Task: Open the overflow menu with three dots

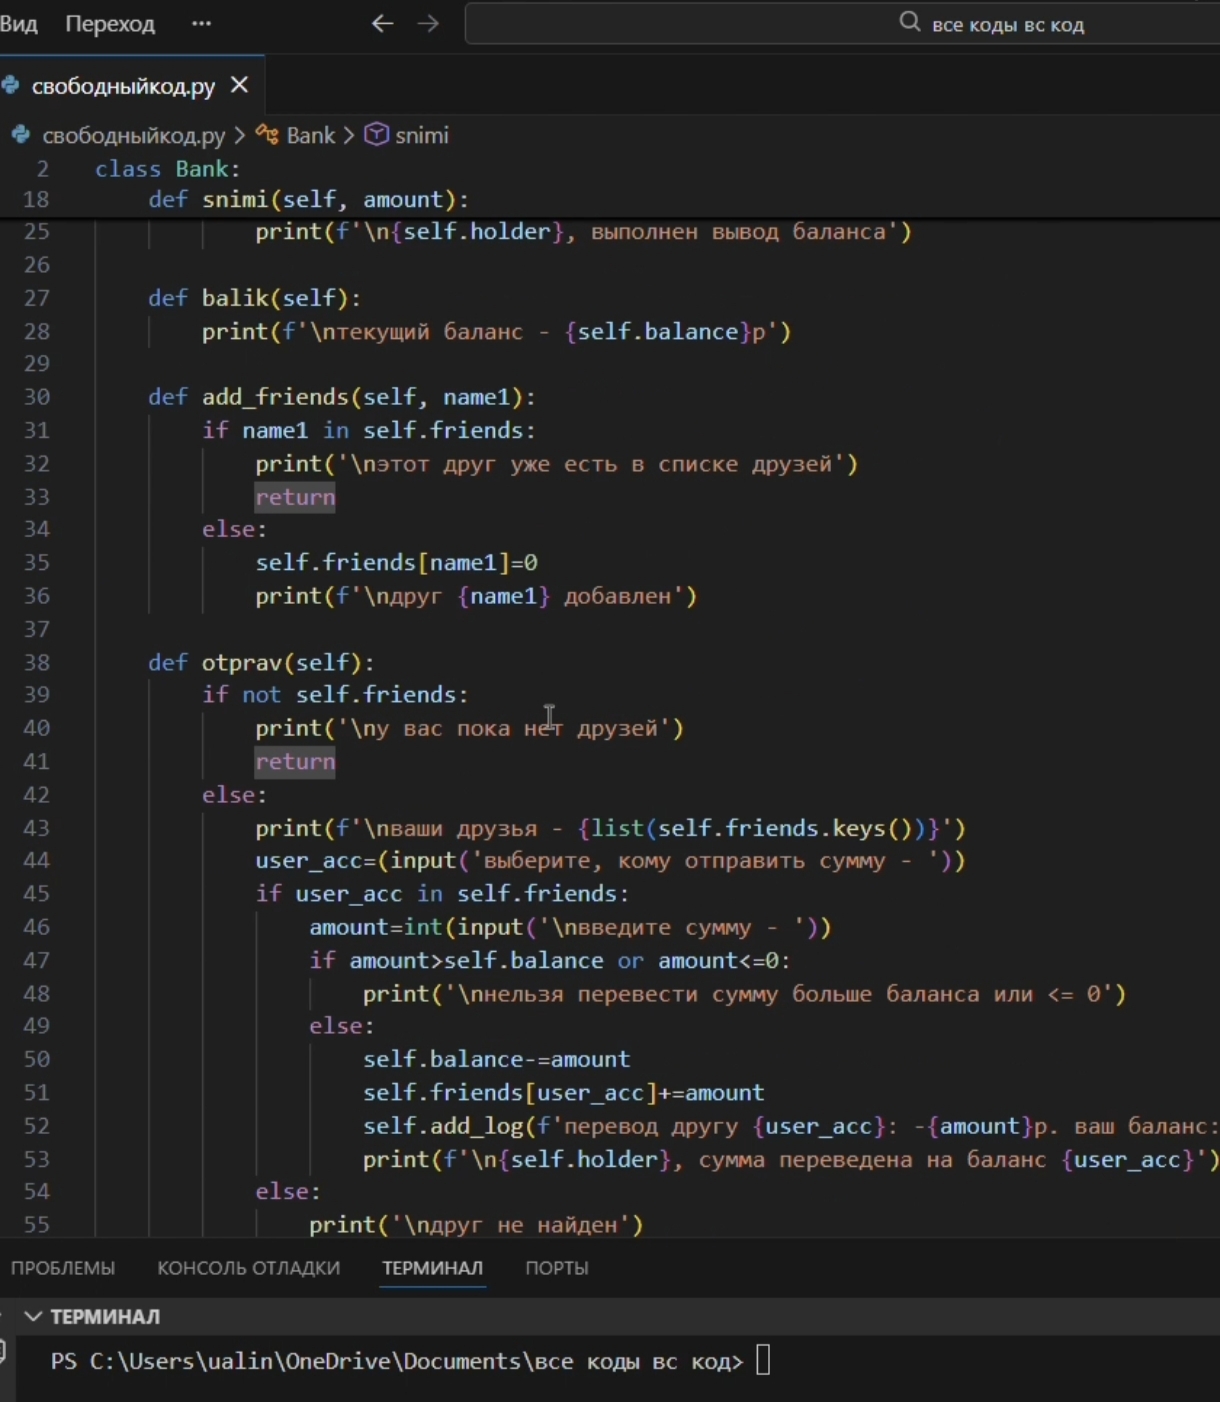Action: (x=201, y=24)
